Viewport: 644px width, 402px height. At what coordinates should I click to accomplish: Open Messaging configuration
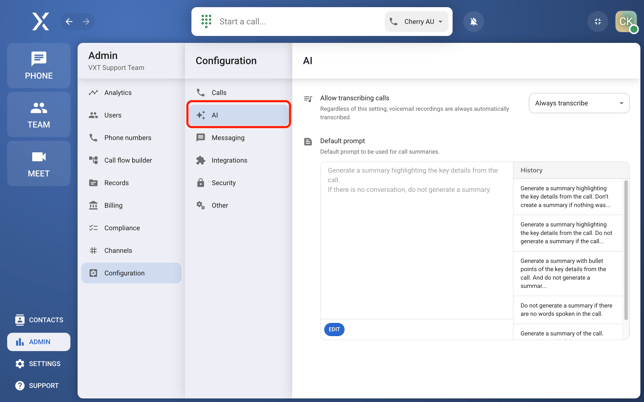tap(238, 138)
